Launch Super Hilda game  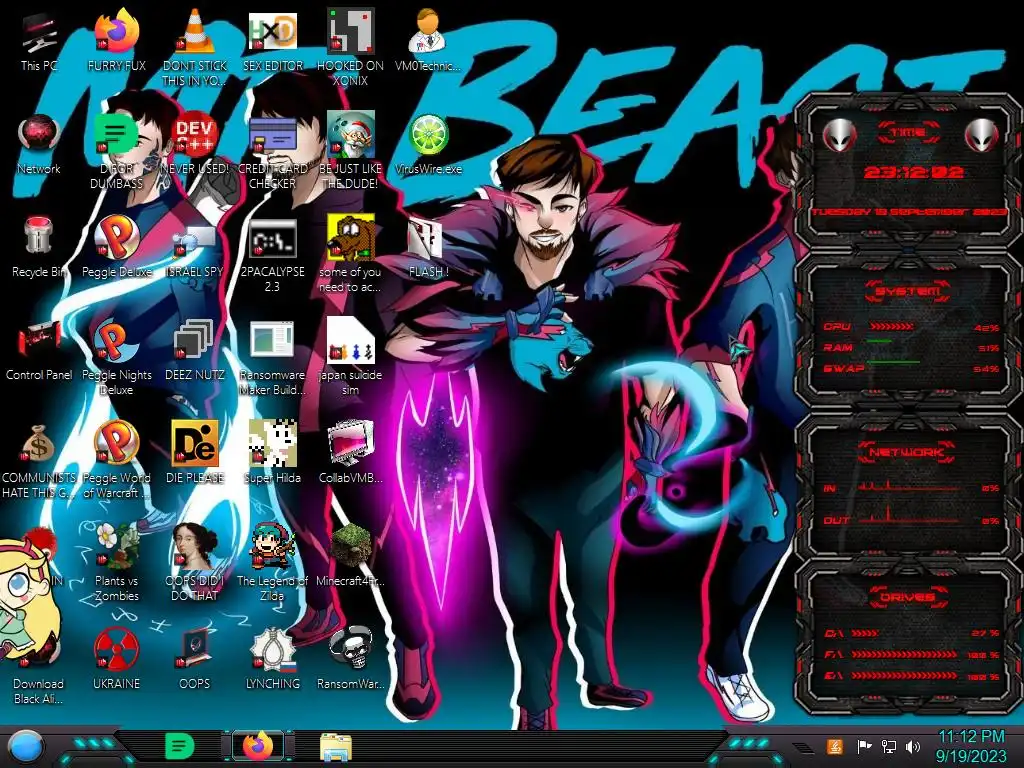[273, 443]
